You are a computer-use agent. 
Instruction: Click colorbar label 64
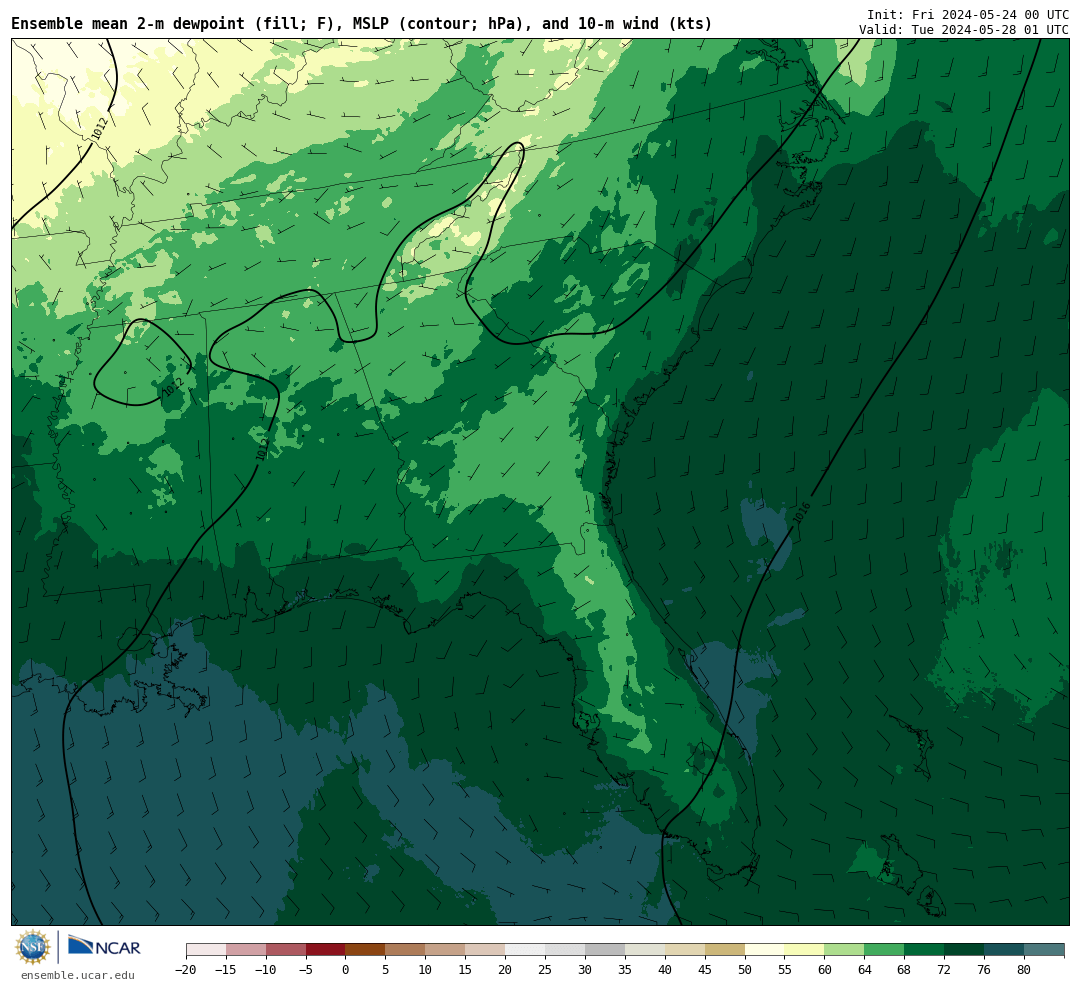864,970
